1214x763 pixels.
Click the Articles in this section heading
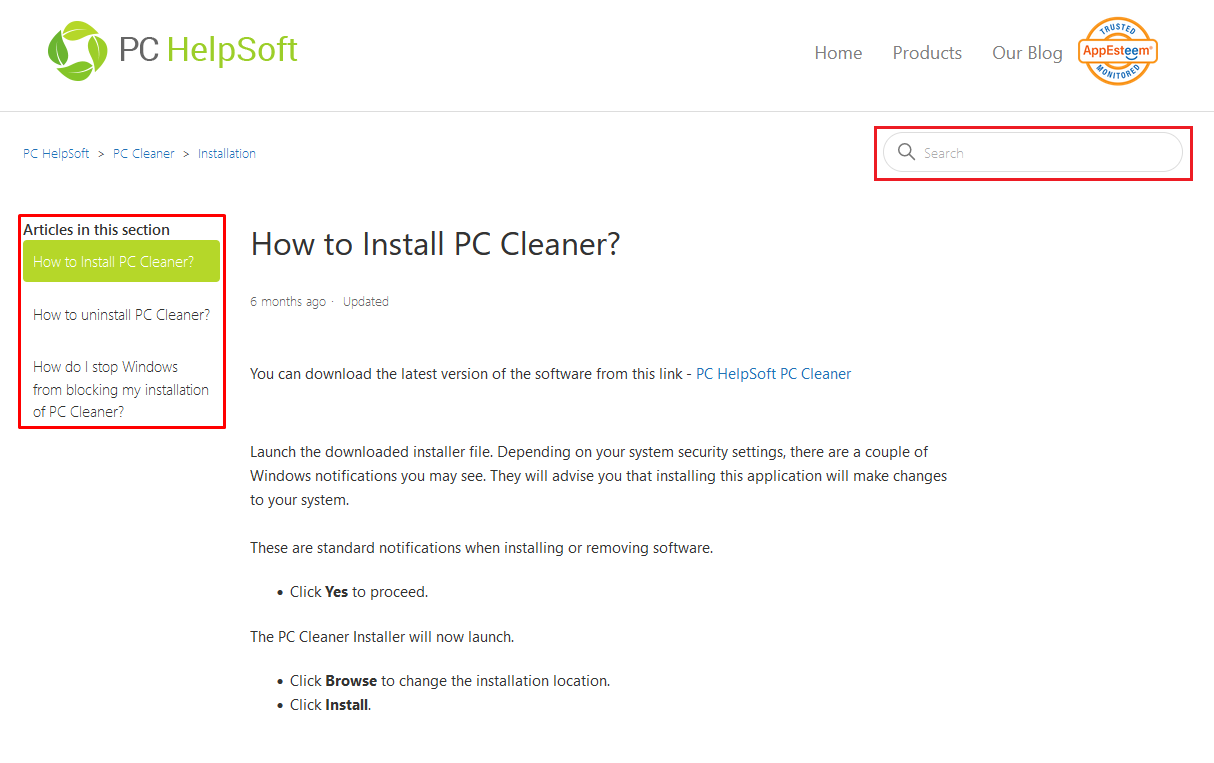pyautogui.click(x=97, y=230)
